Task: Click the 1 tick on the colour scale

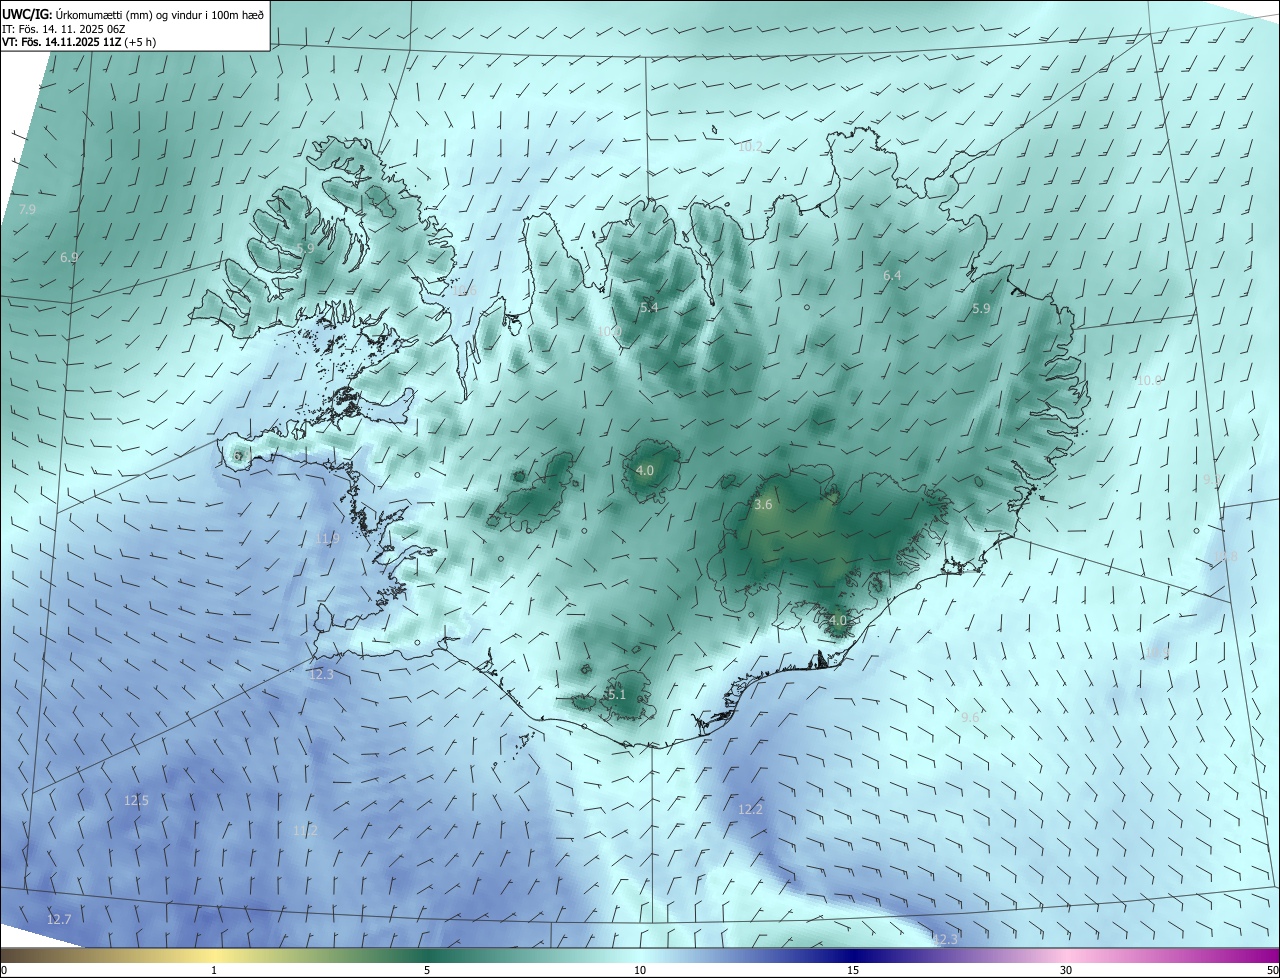Action: (214, 971)
